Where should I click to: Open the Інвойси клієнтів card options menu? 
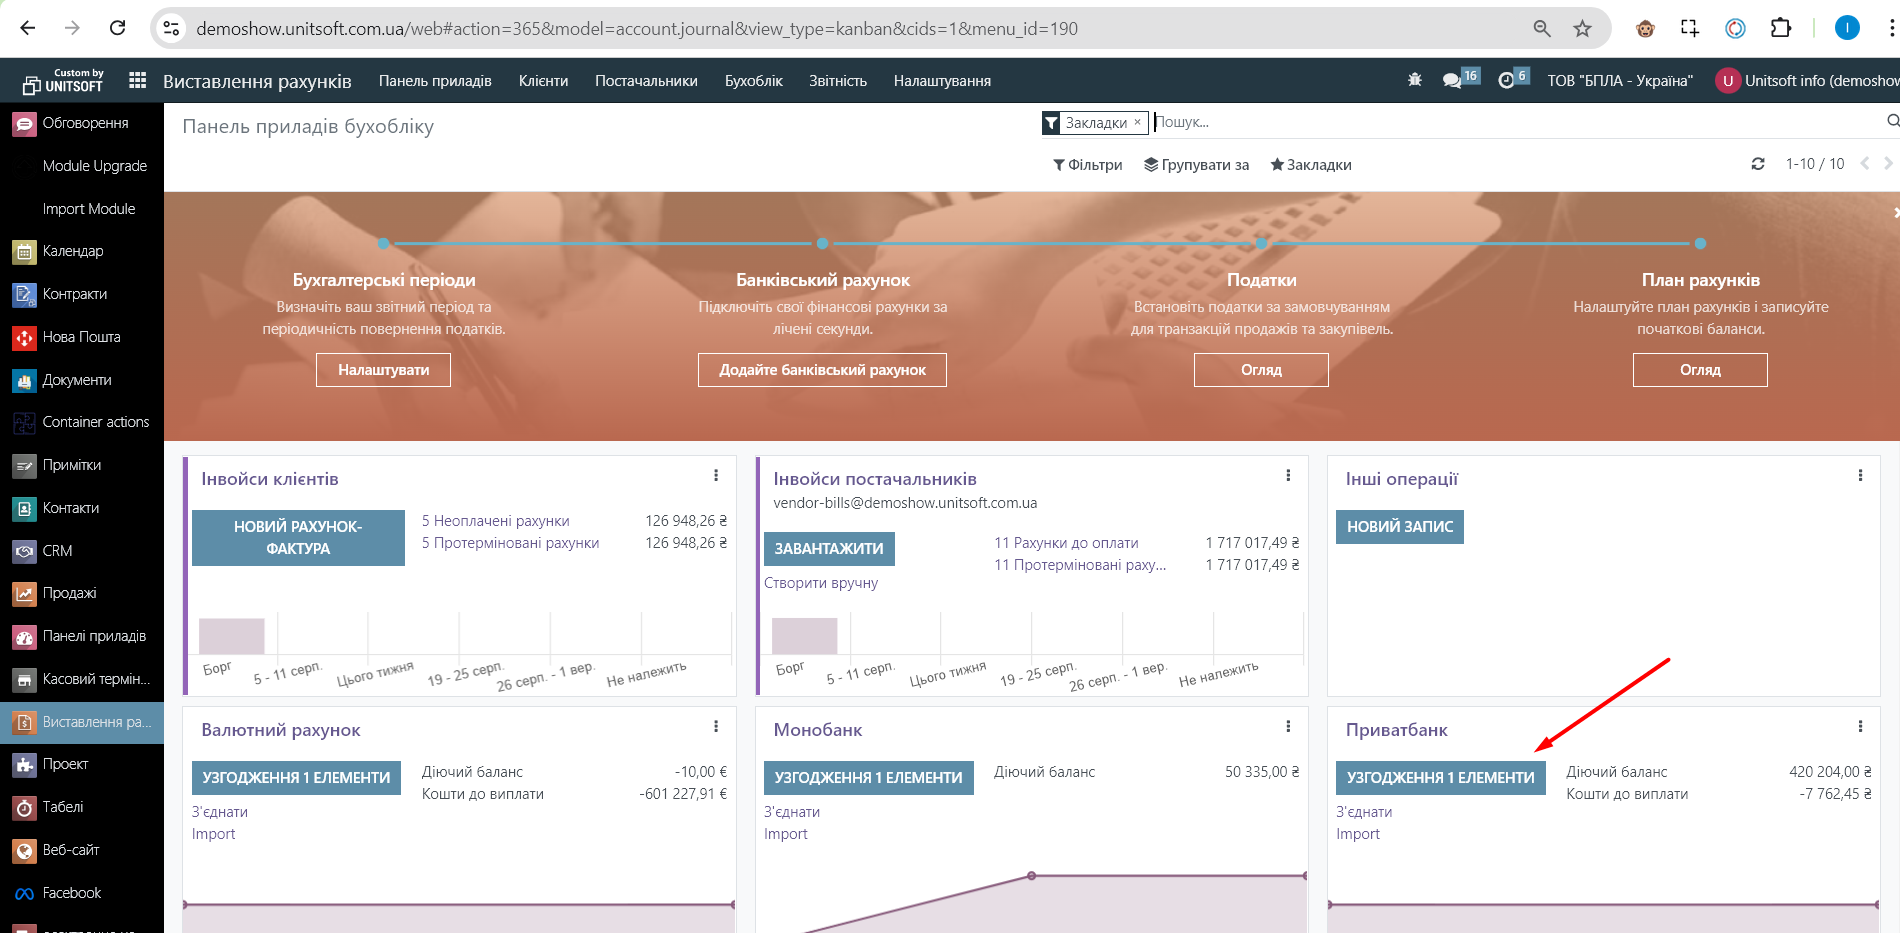click(x=716, y=476)
